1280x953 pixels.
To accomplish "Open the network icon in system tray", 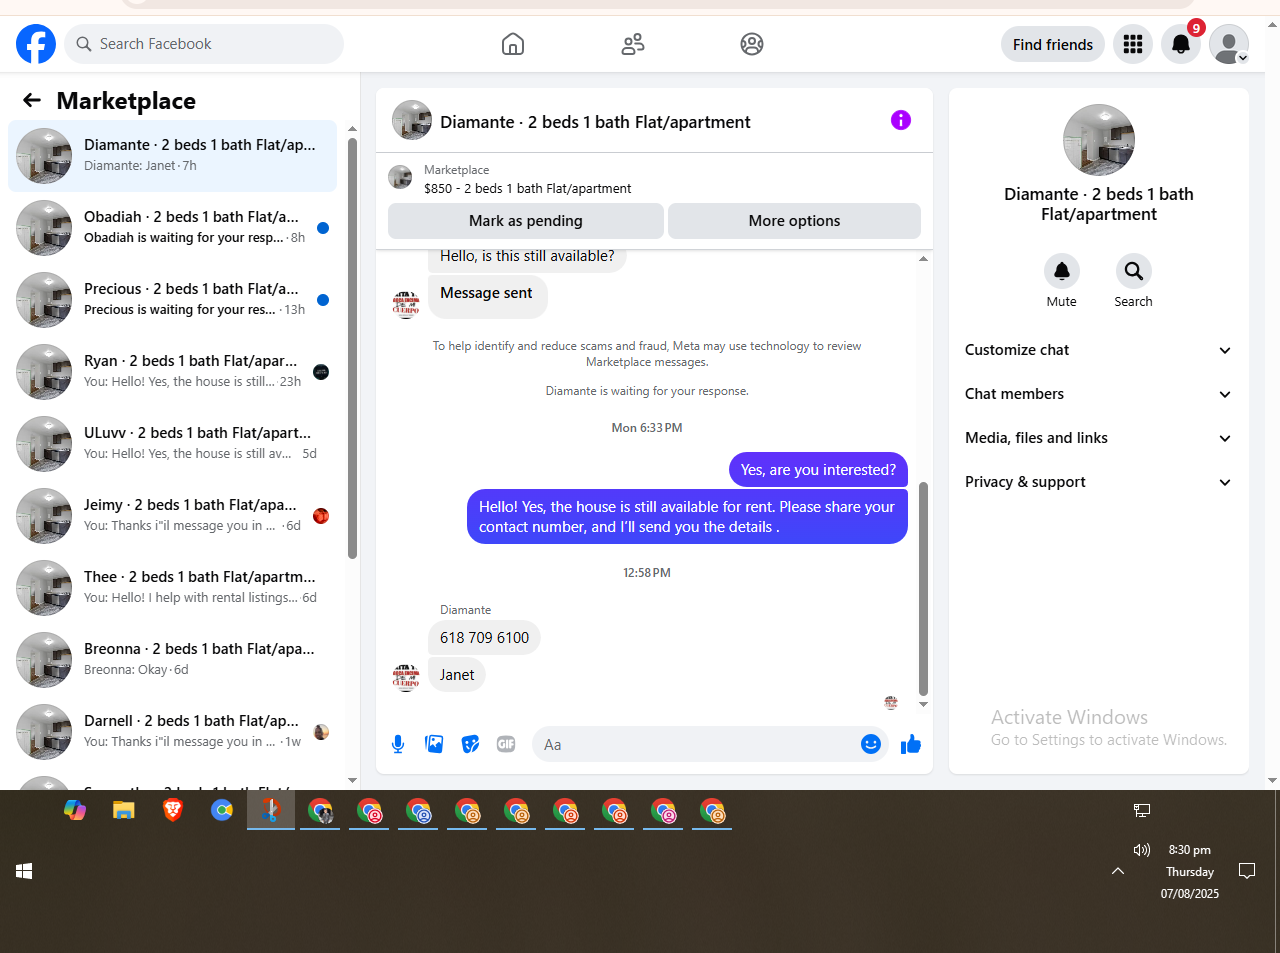I will coord(1142,810).
